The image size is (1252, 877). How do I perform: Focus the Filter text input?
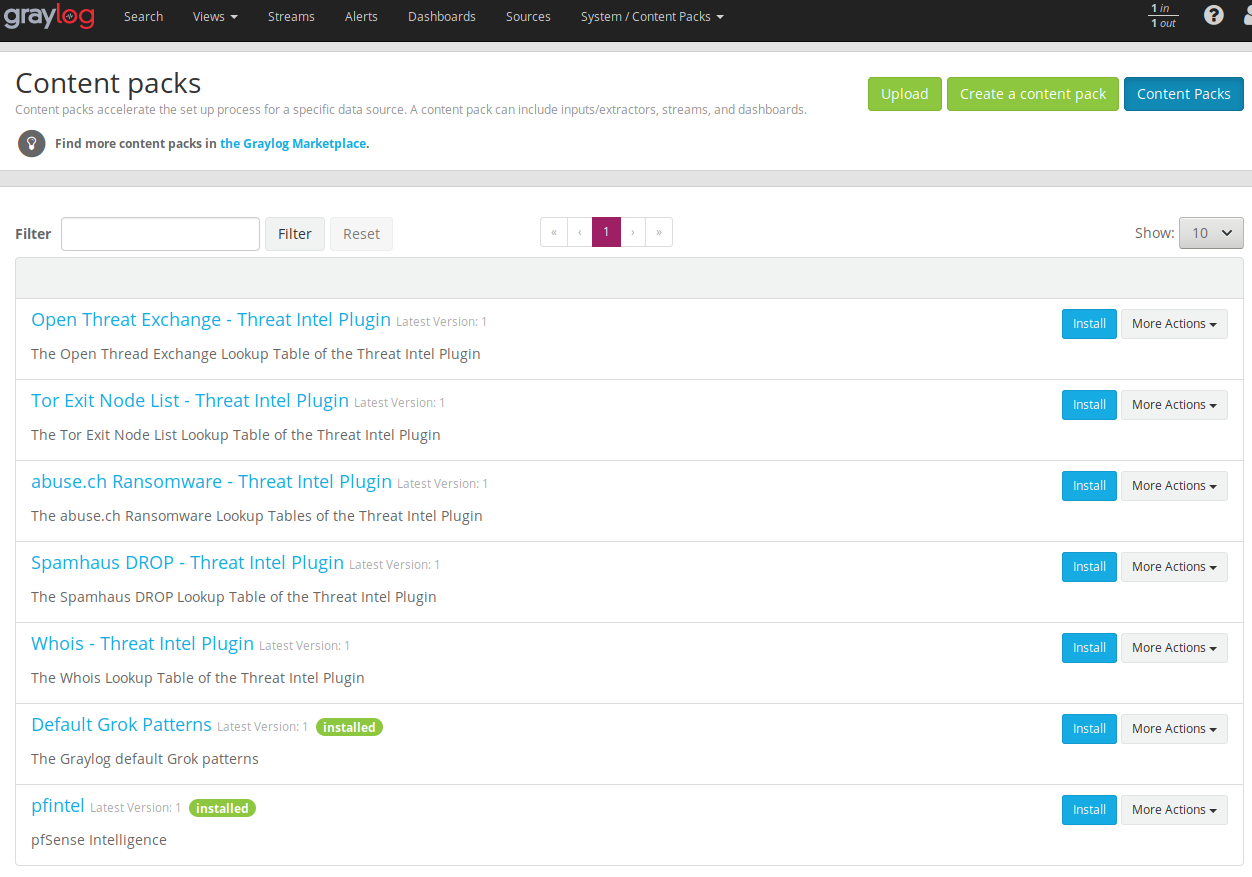[x=160, y=234]
